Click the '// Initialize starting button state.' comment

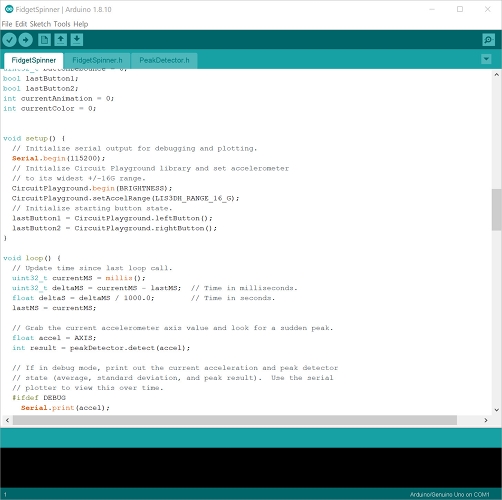point(92,208)
